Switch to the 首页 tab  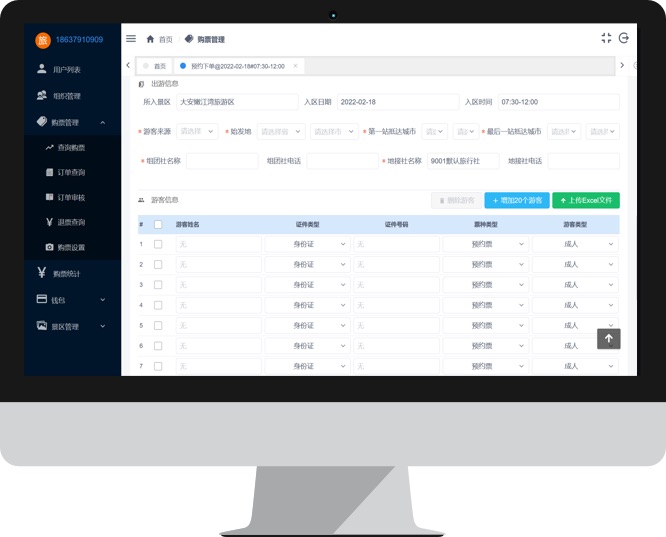click(154, 65)
